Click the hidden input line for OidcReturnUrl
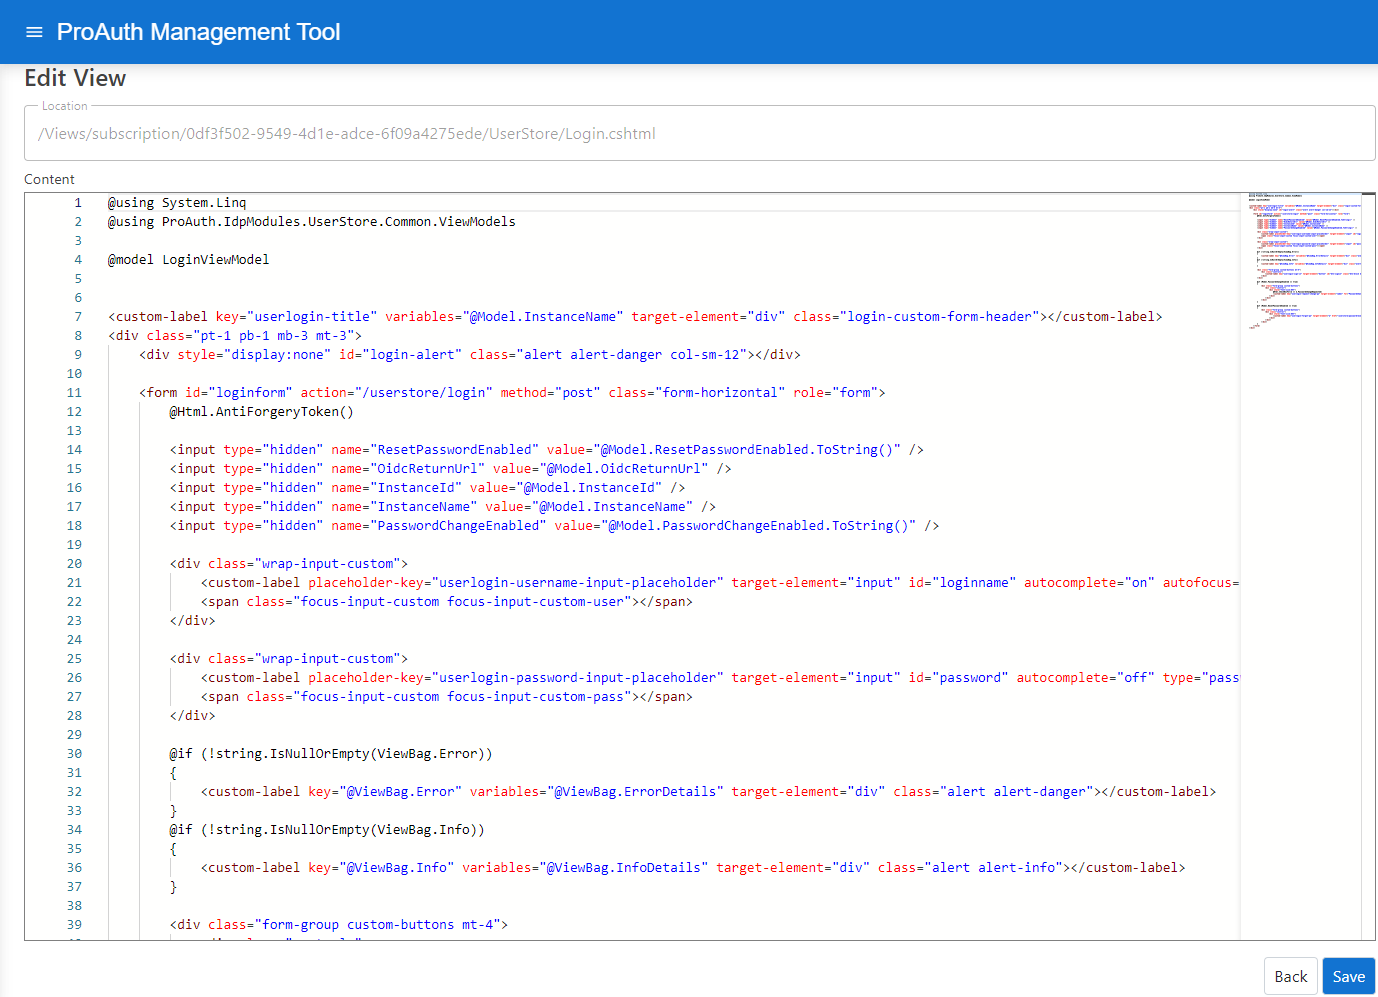Image resolution: width=1378 pixels, height=997 pixels. coord(420,468)
